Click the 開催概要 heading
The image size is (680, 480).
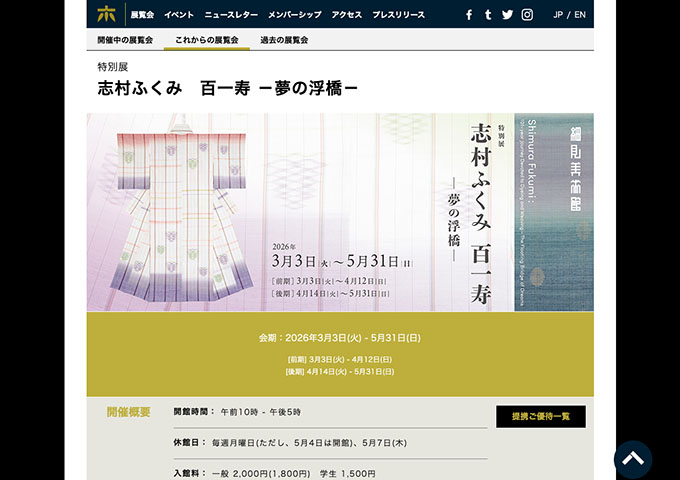(x=128, y=412)
